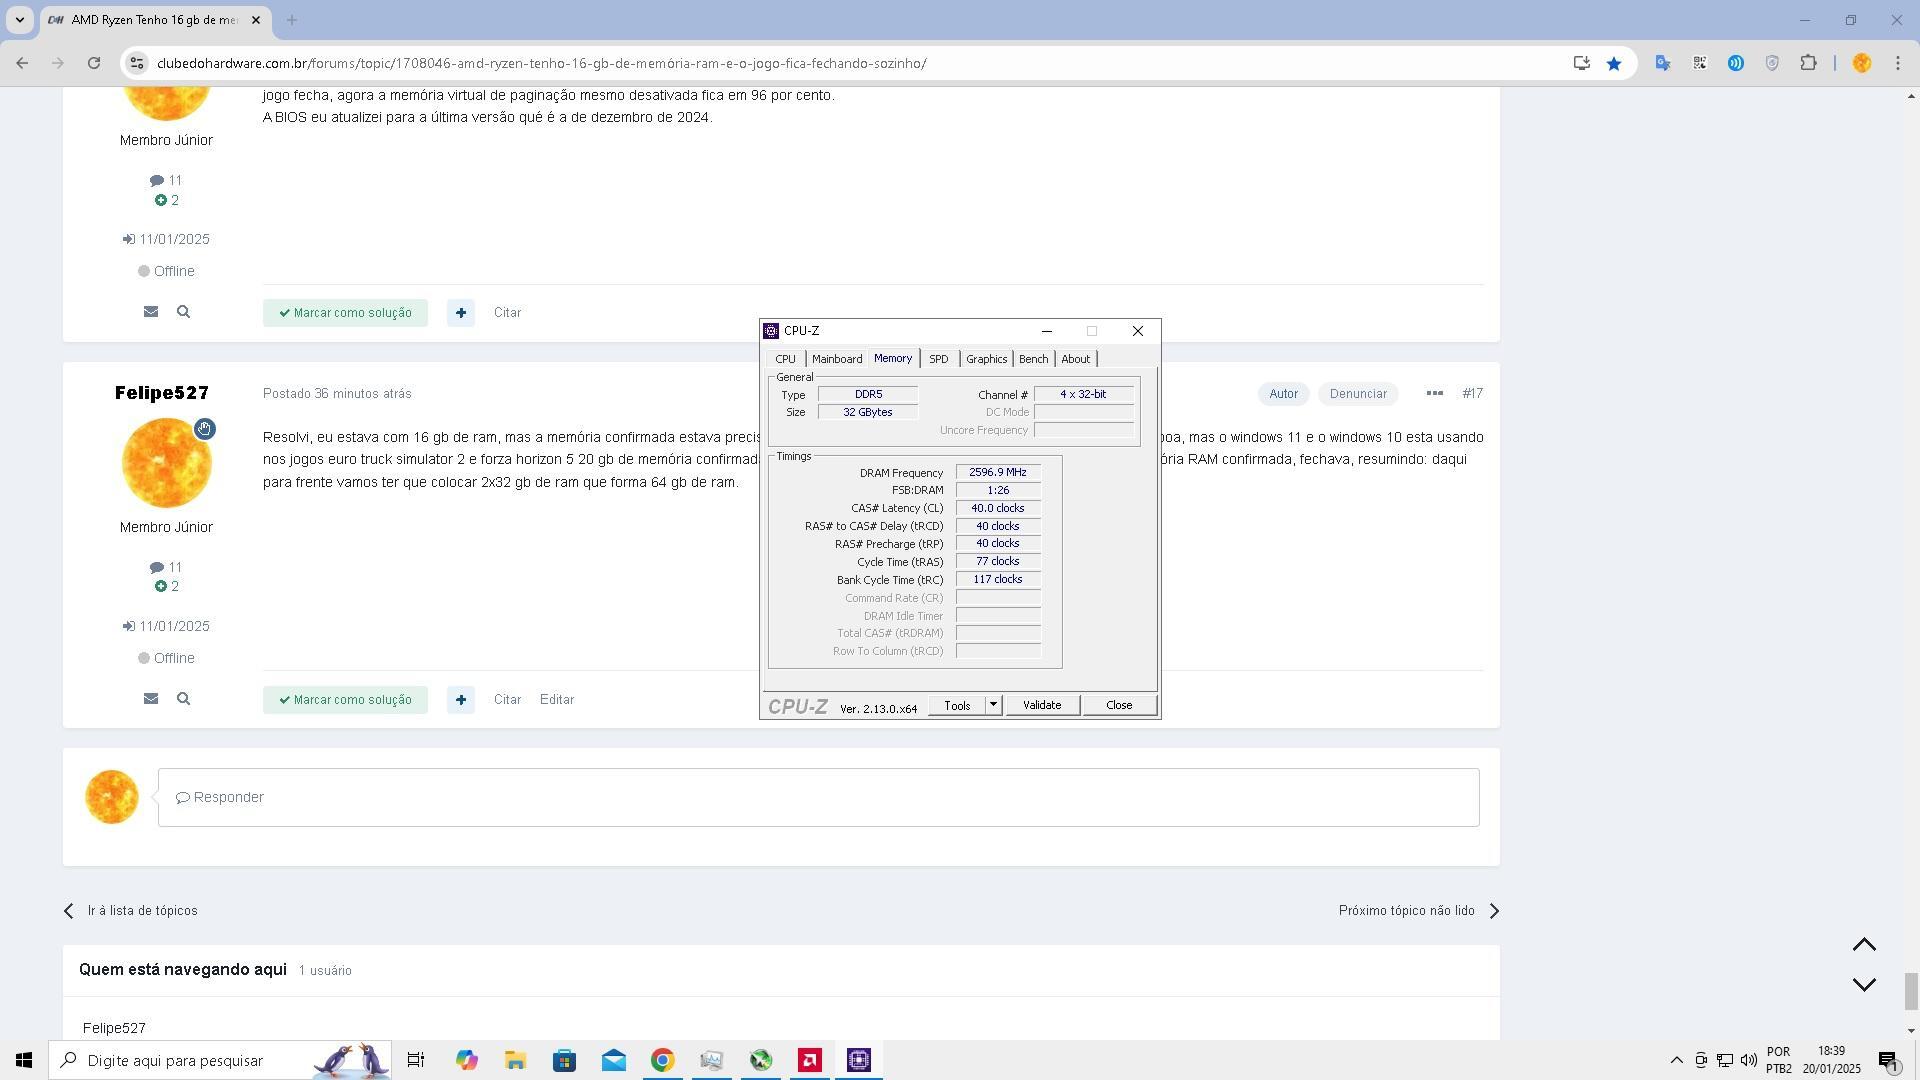Click the Responder reply field
Image resolution: width=1920 pixels, height=1080 pixels.
(818, 798)
